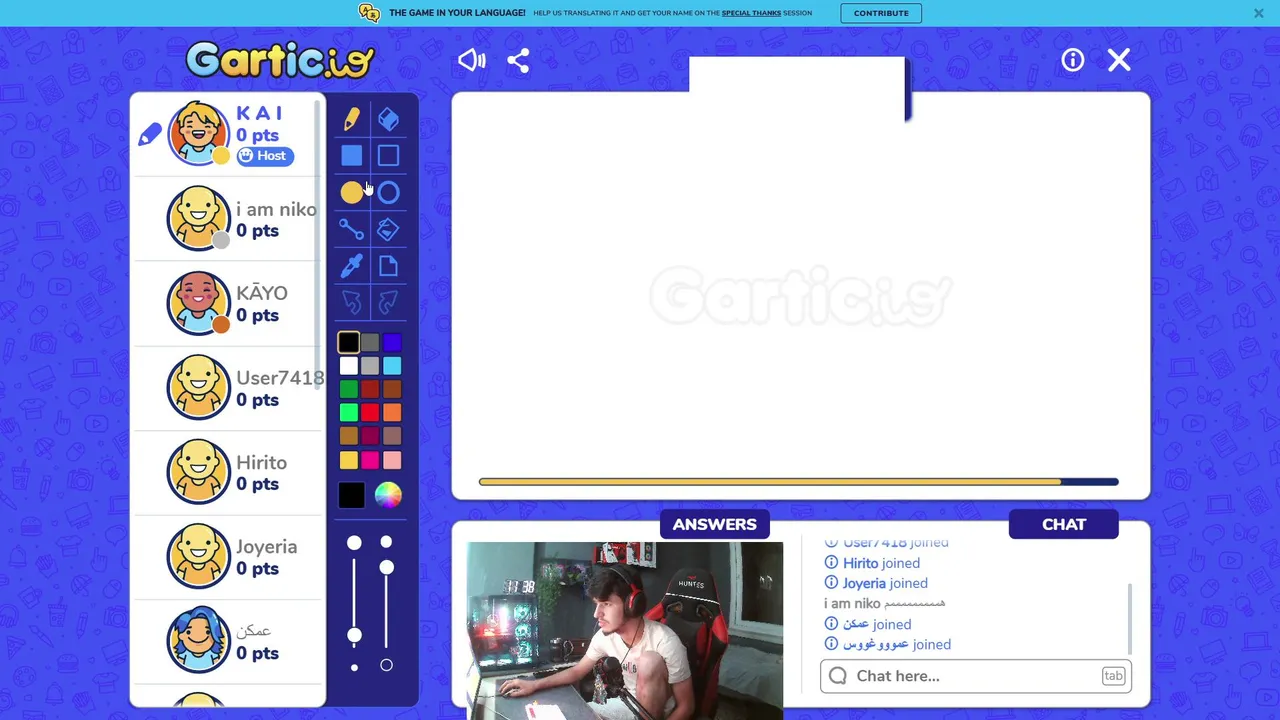1280x720 pixels.
Task: Focus the Chat here input field
Action: click(x=976, y=676)
